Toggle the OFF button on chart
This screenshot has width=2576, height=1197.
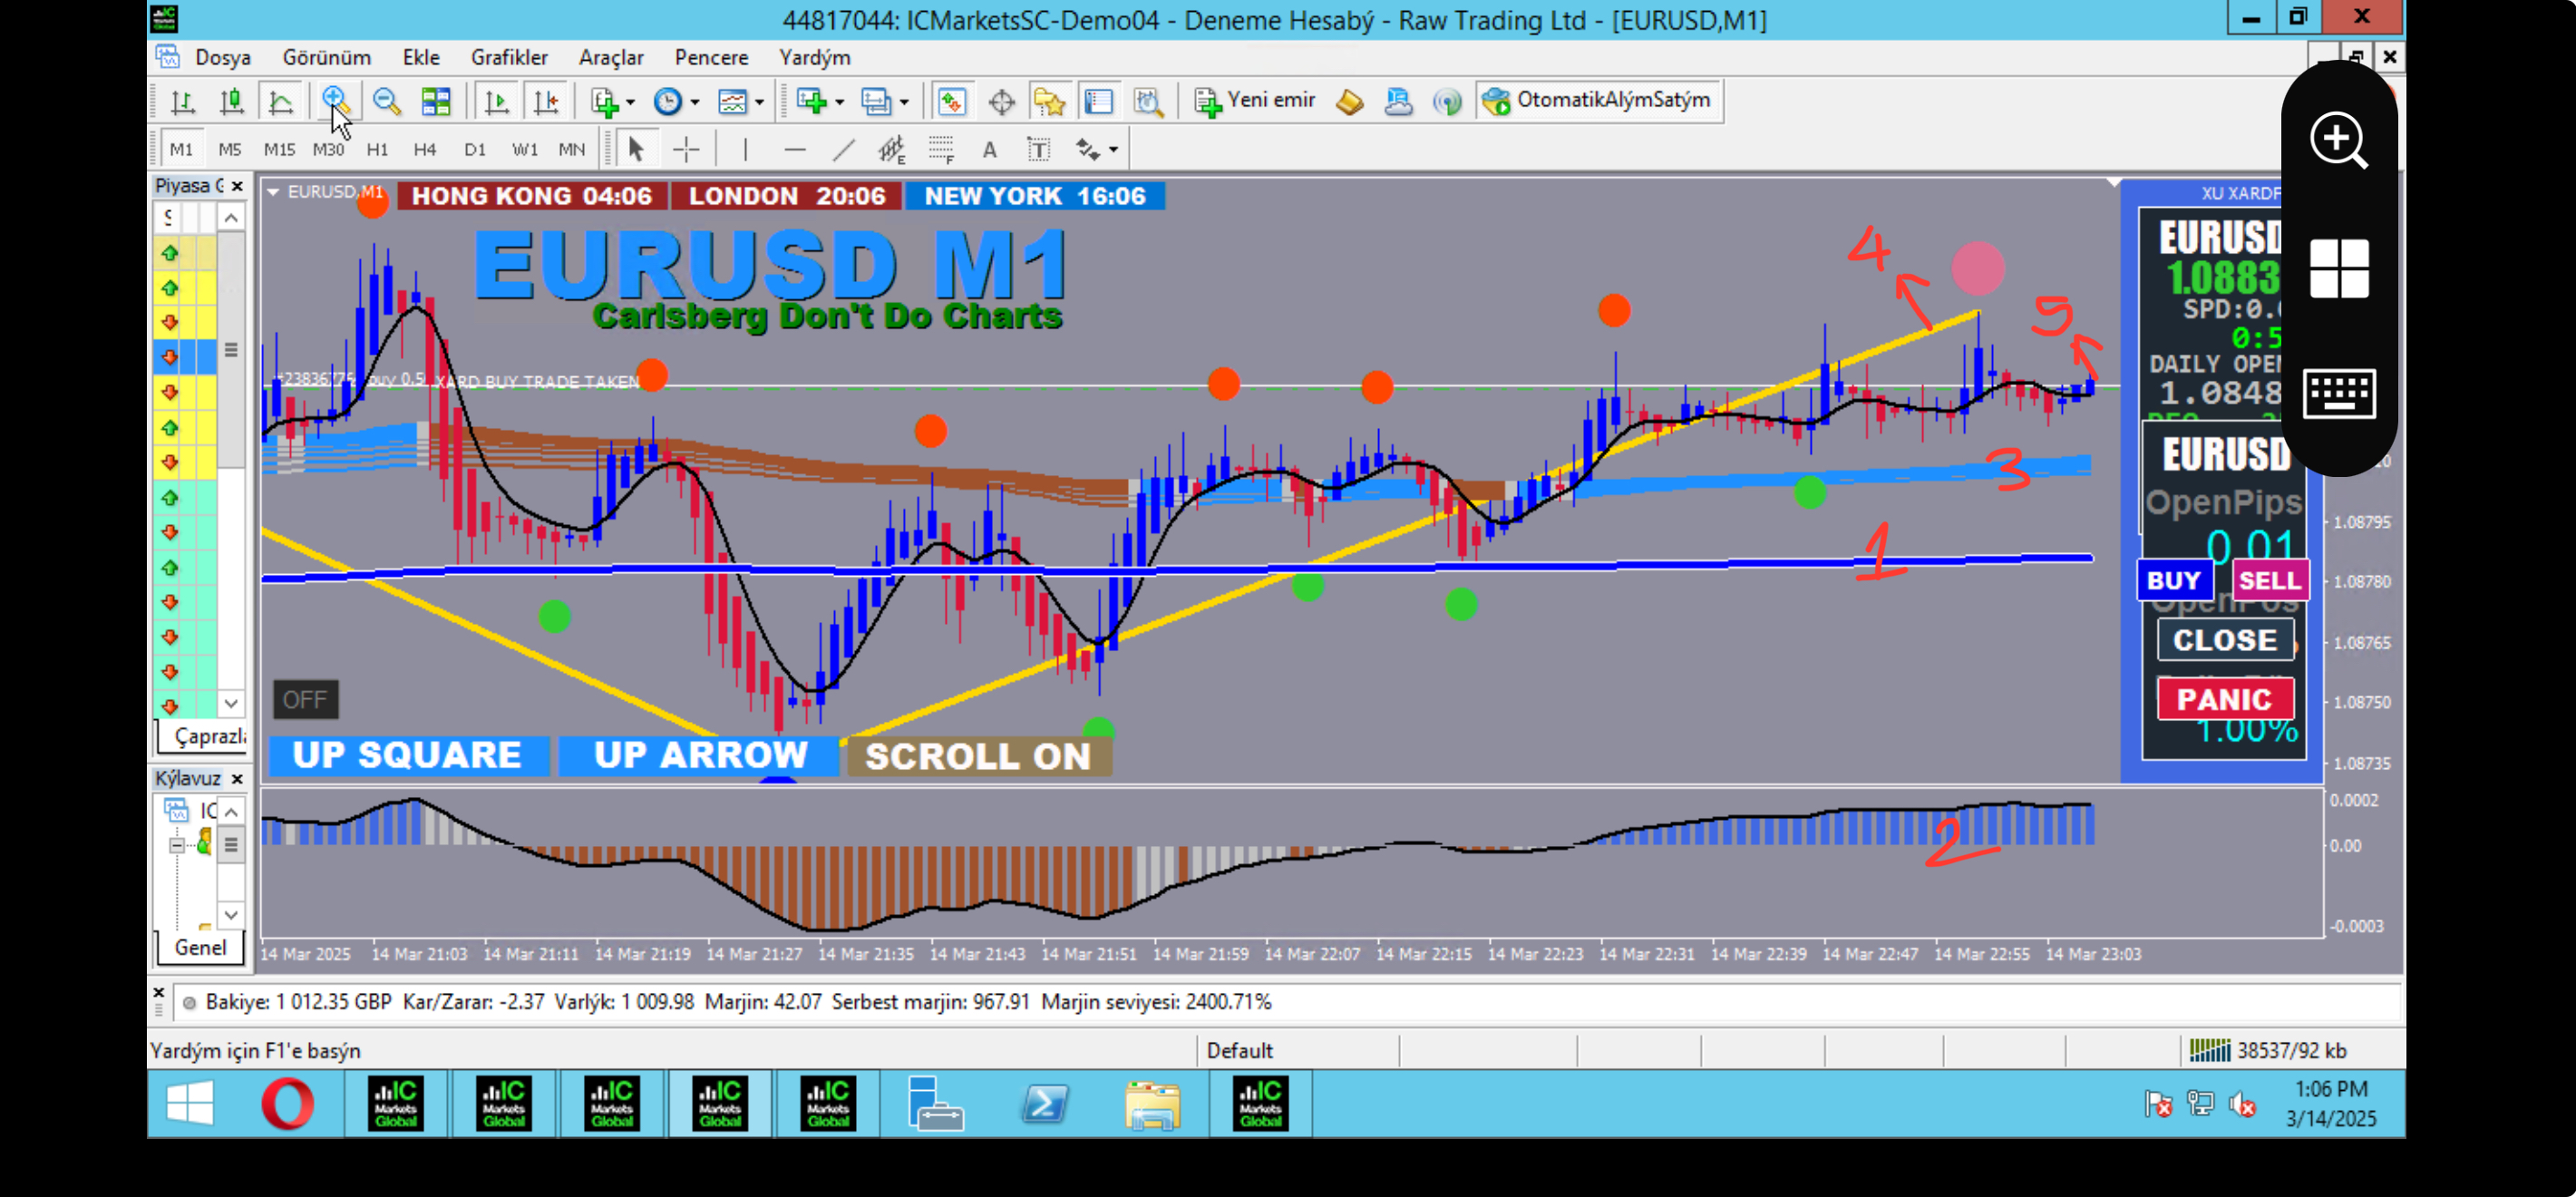(305, 699)
